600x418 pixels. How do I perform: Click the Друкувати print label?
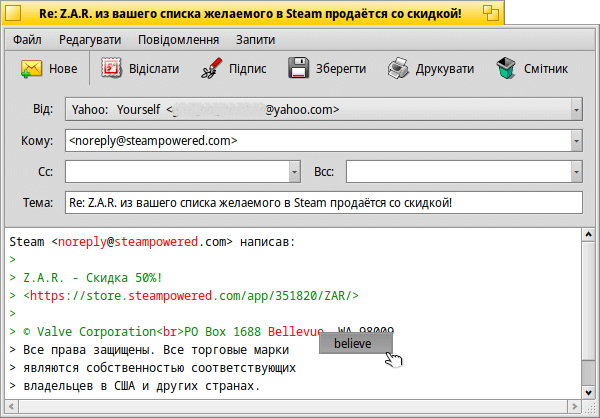tap(445, 69)
